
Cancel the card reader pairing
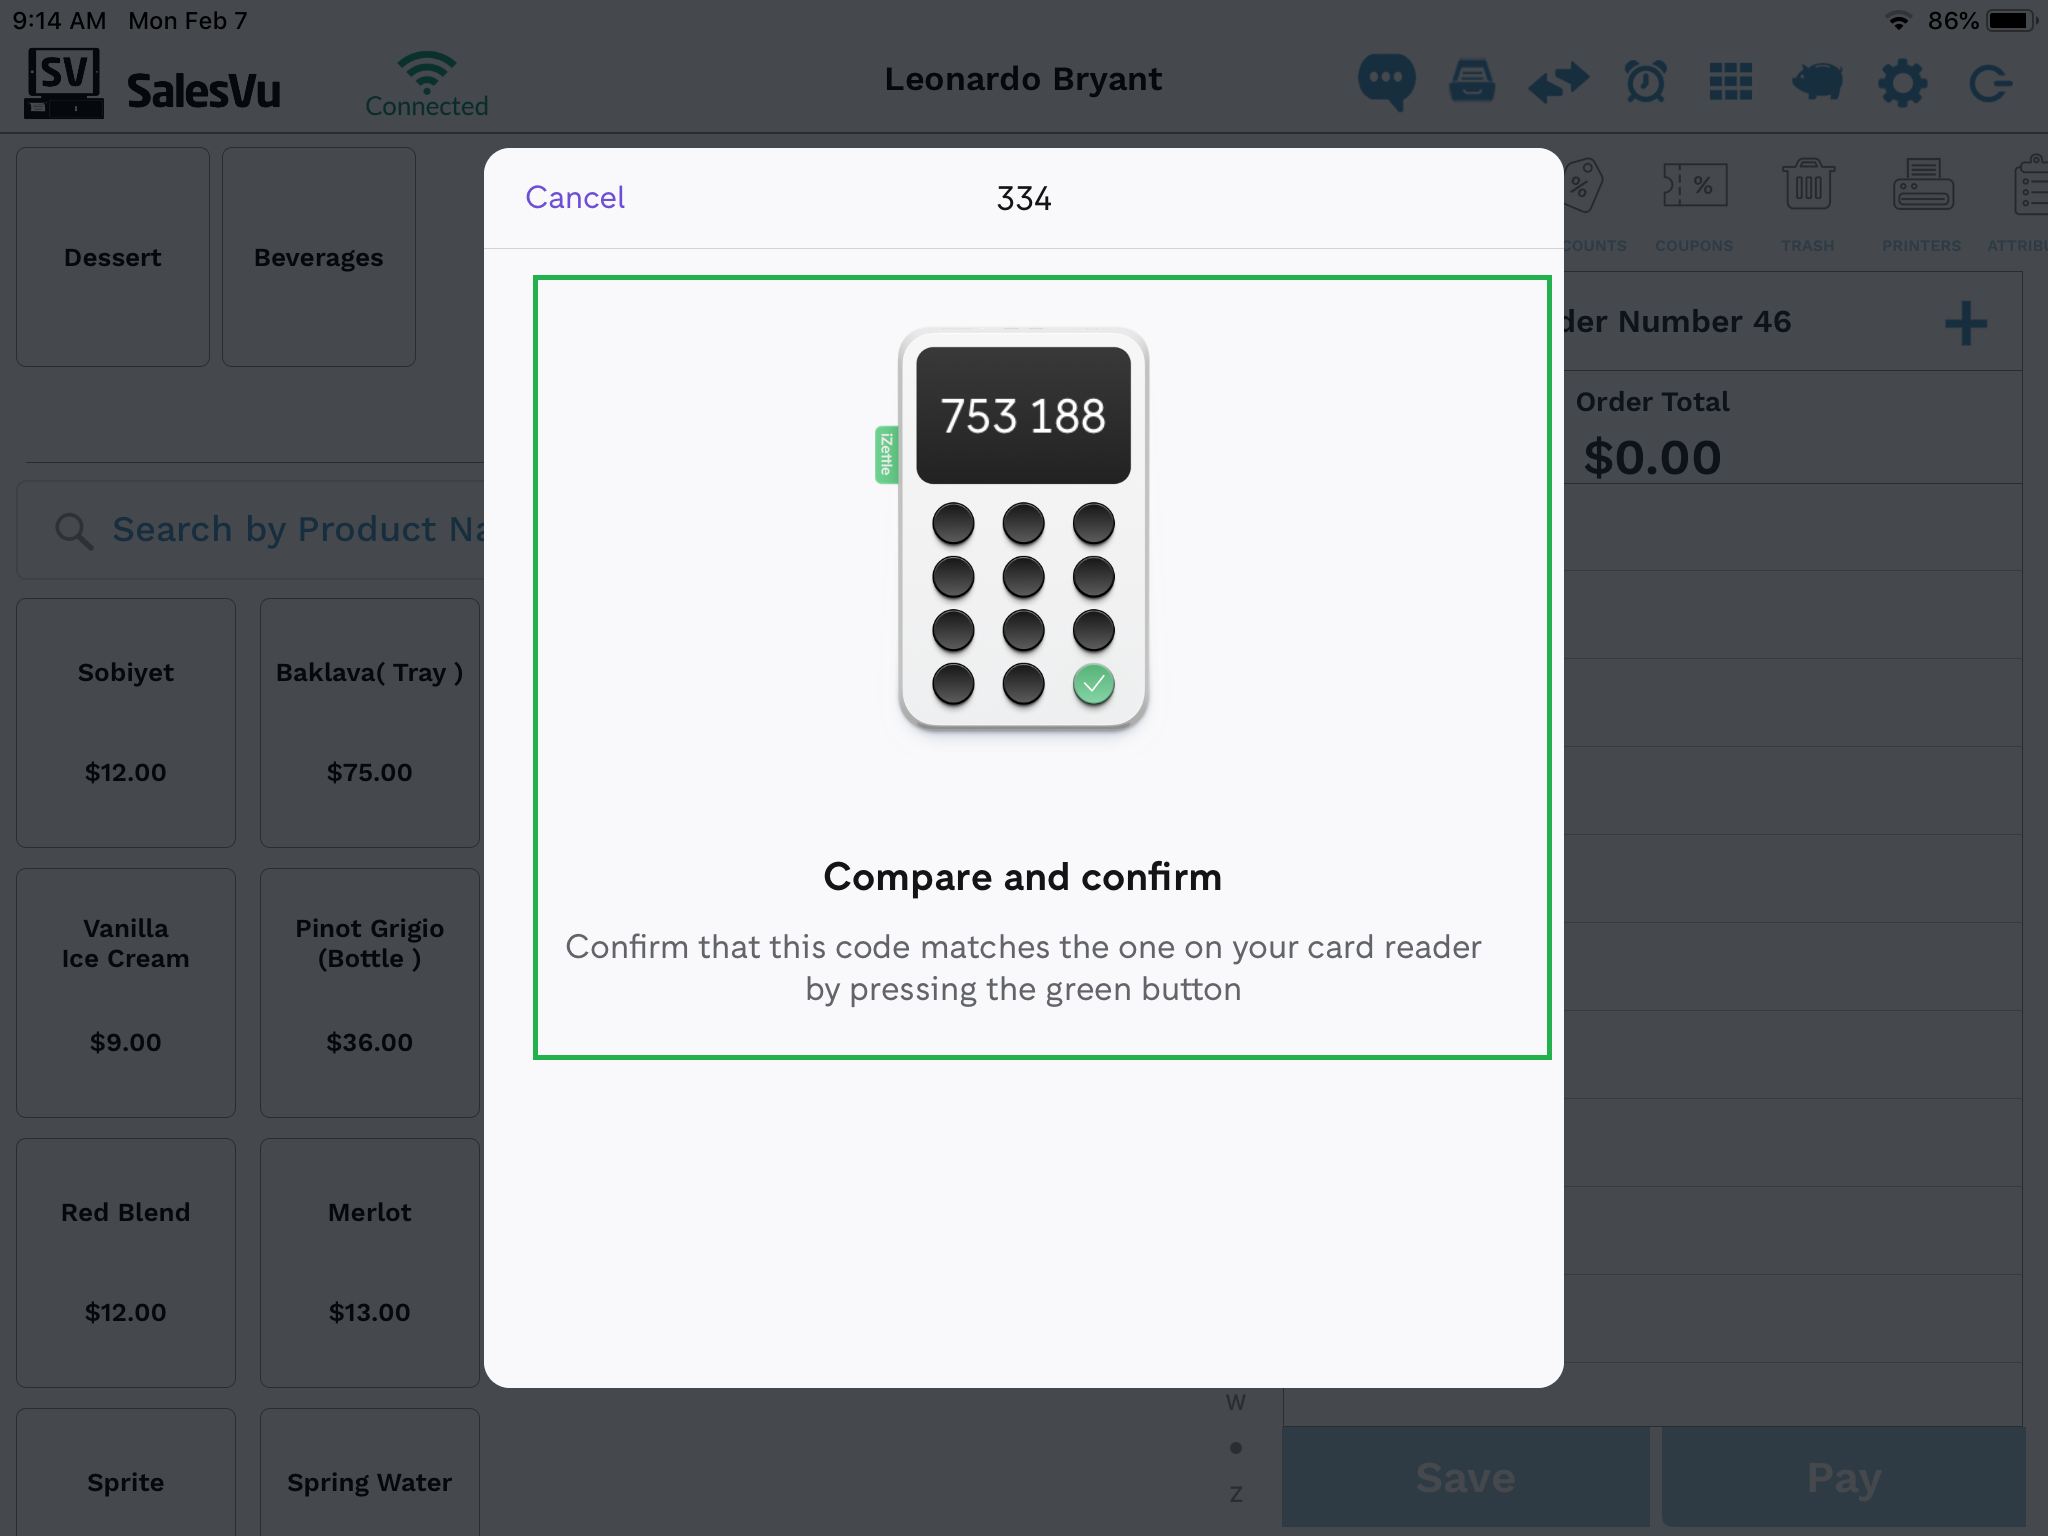(575, 198)
